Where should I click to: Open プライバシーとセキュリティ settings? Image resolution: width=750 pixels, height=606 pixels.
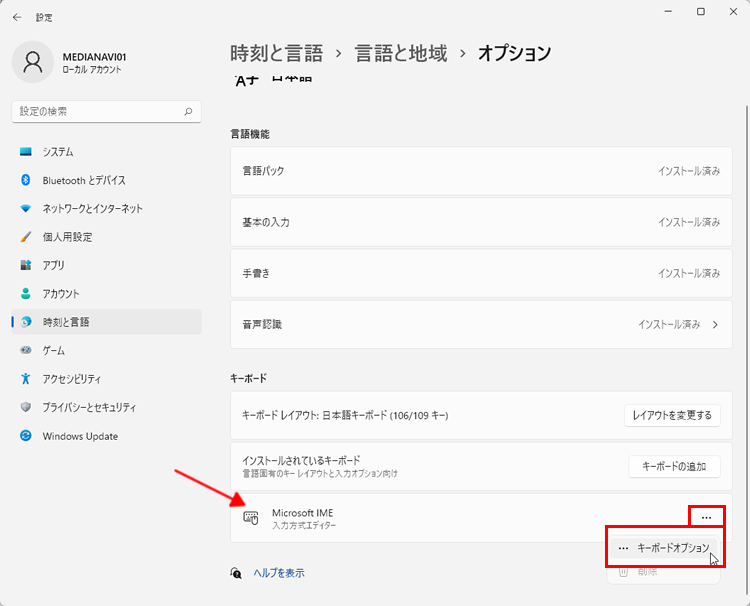(x=106, y=407)
